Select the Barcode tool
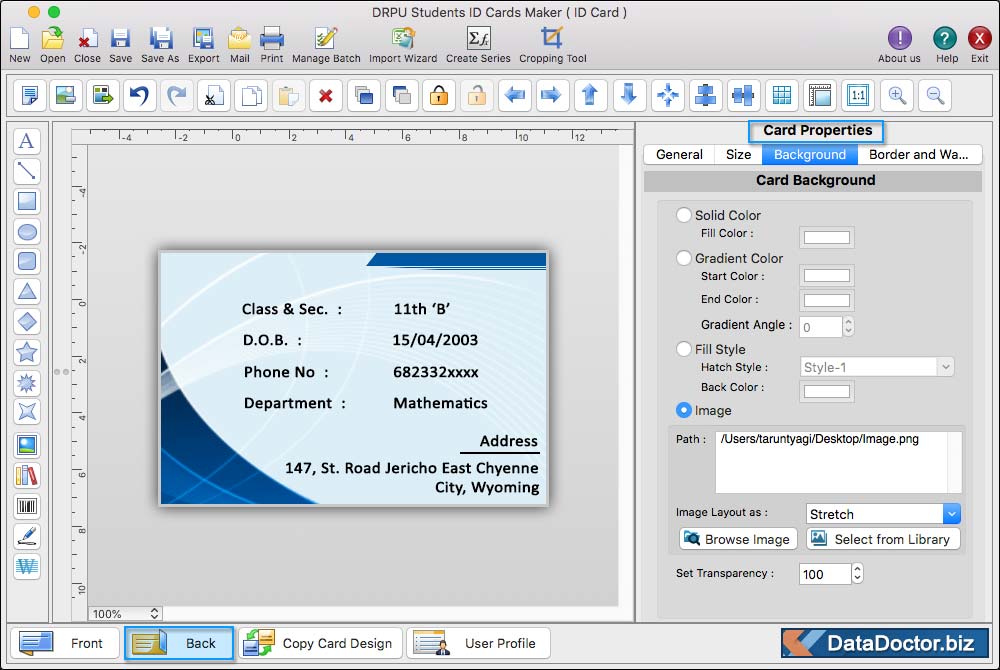This screenshot has height=670, width=1000. 27,506
